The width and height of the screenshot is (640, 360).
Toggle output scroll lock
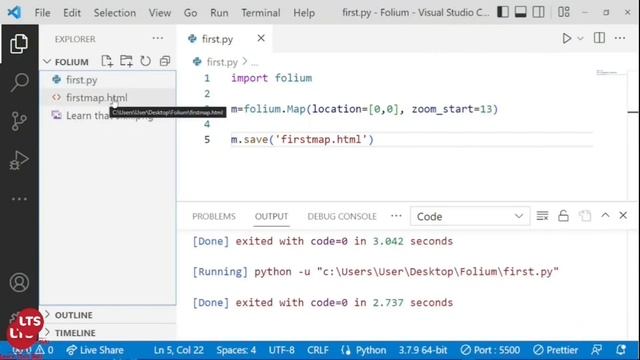[x=563, y=216]
